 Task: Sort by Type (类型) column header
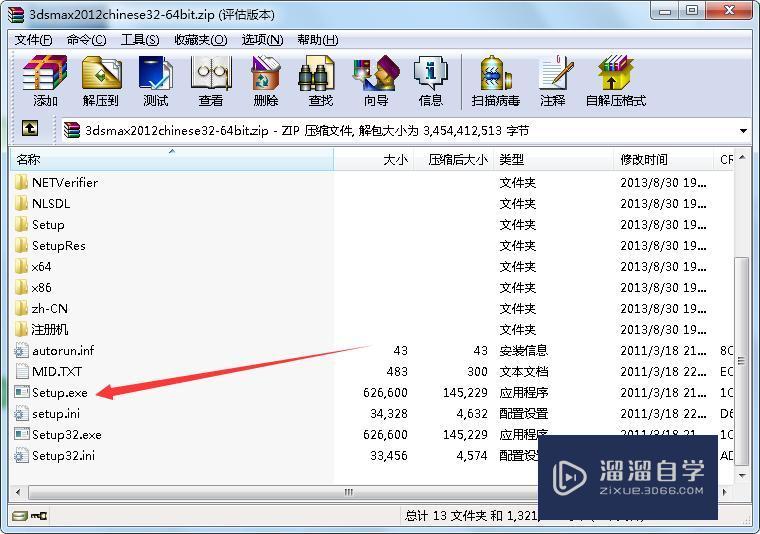554,159
